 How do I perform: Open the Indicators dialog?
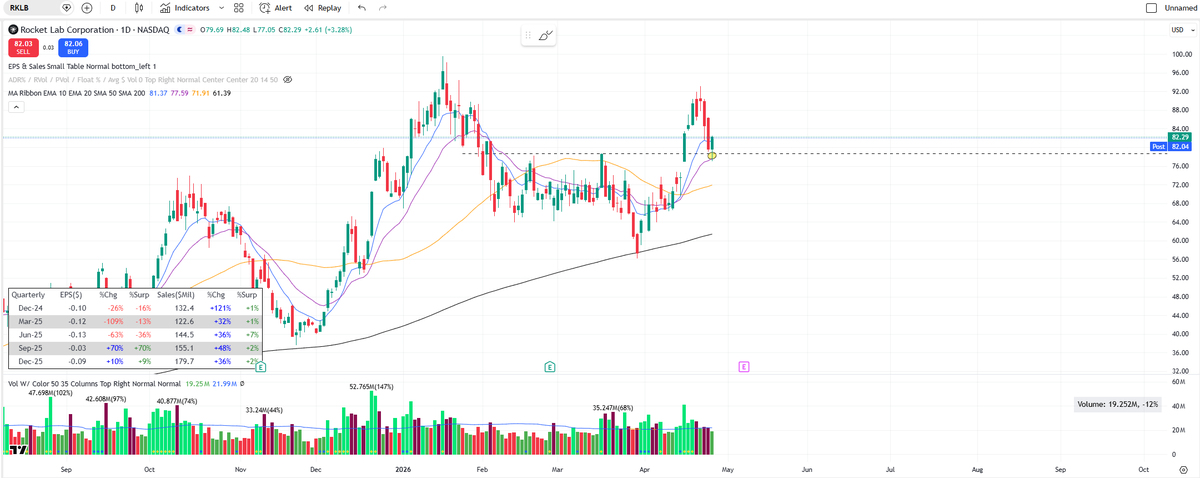tap(185, 7)
